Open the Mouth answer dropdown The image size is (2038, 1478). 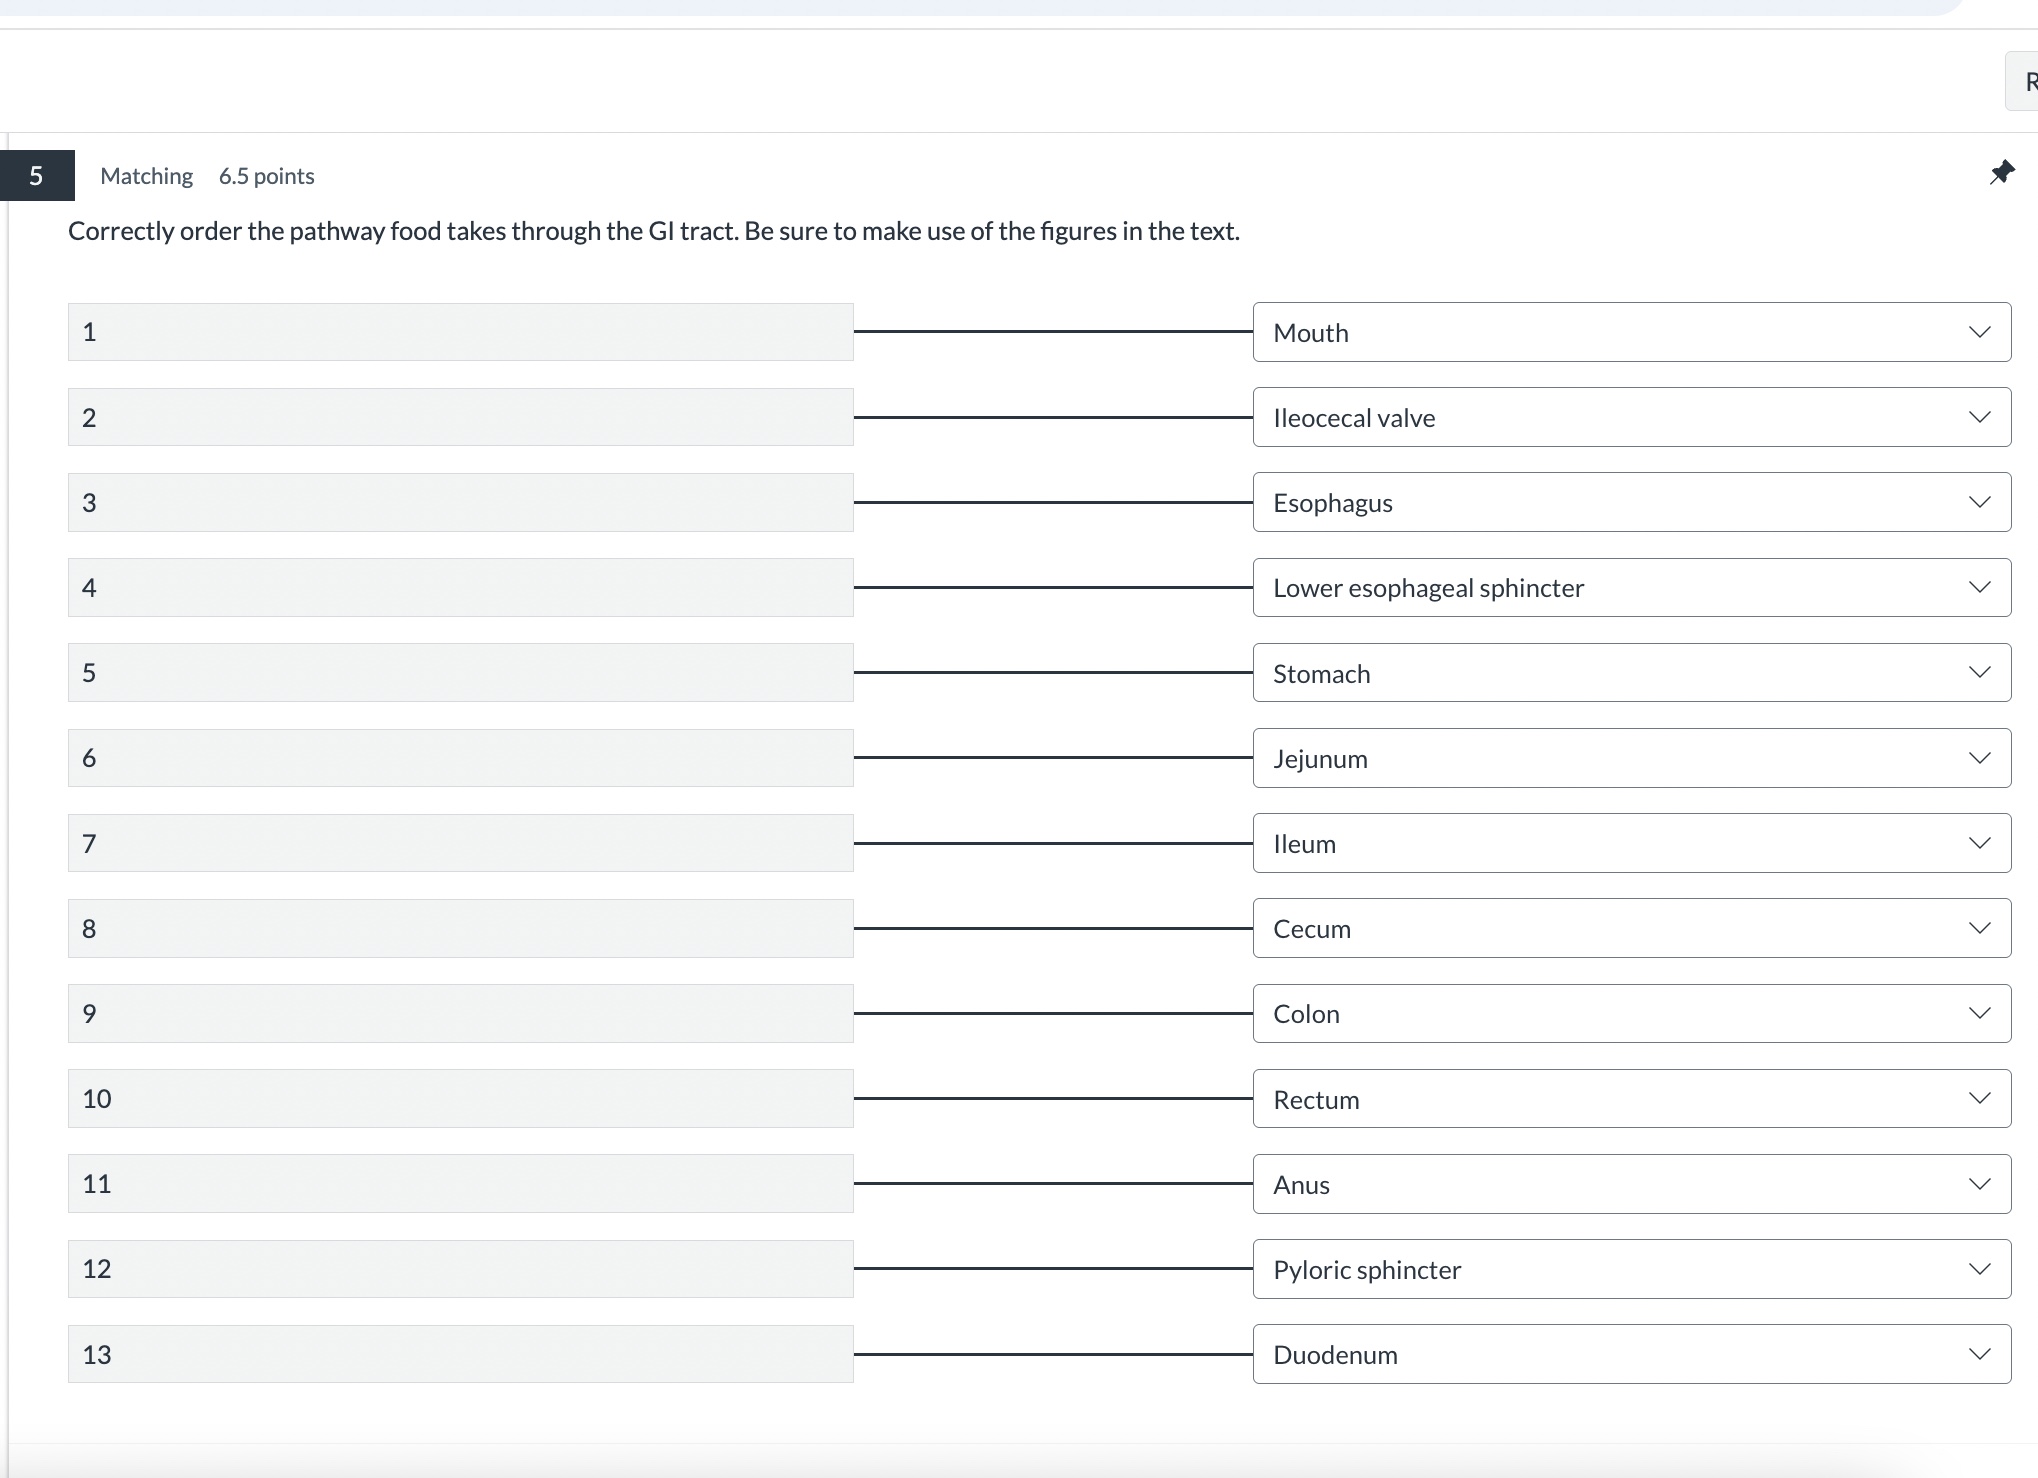pos(1980,331)
